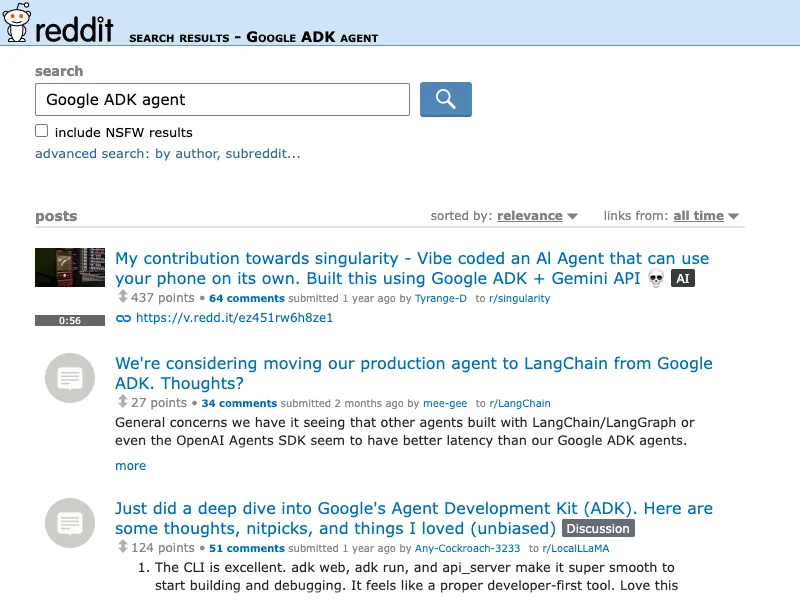Click 'General concerns we have it seeing' text
Image resolution: width=800 pixels, height=600 pixels.
pyautogui.click(x=405, y=432)
